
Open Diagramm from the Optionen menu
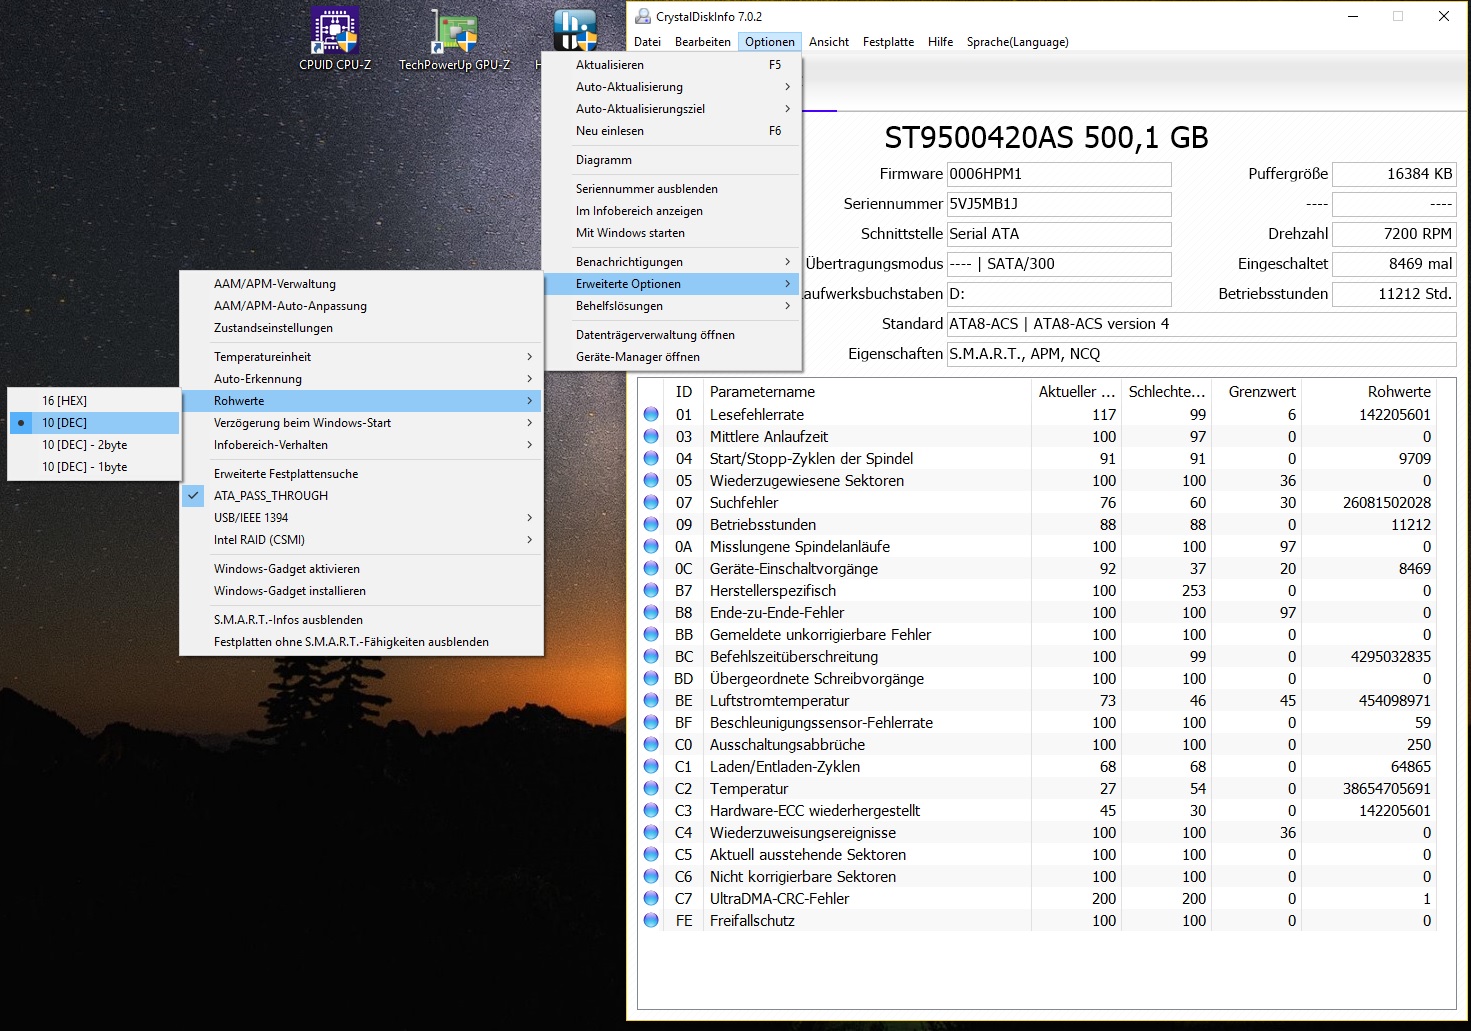pos(671,160)
